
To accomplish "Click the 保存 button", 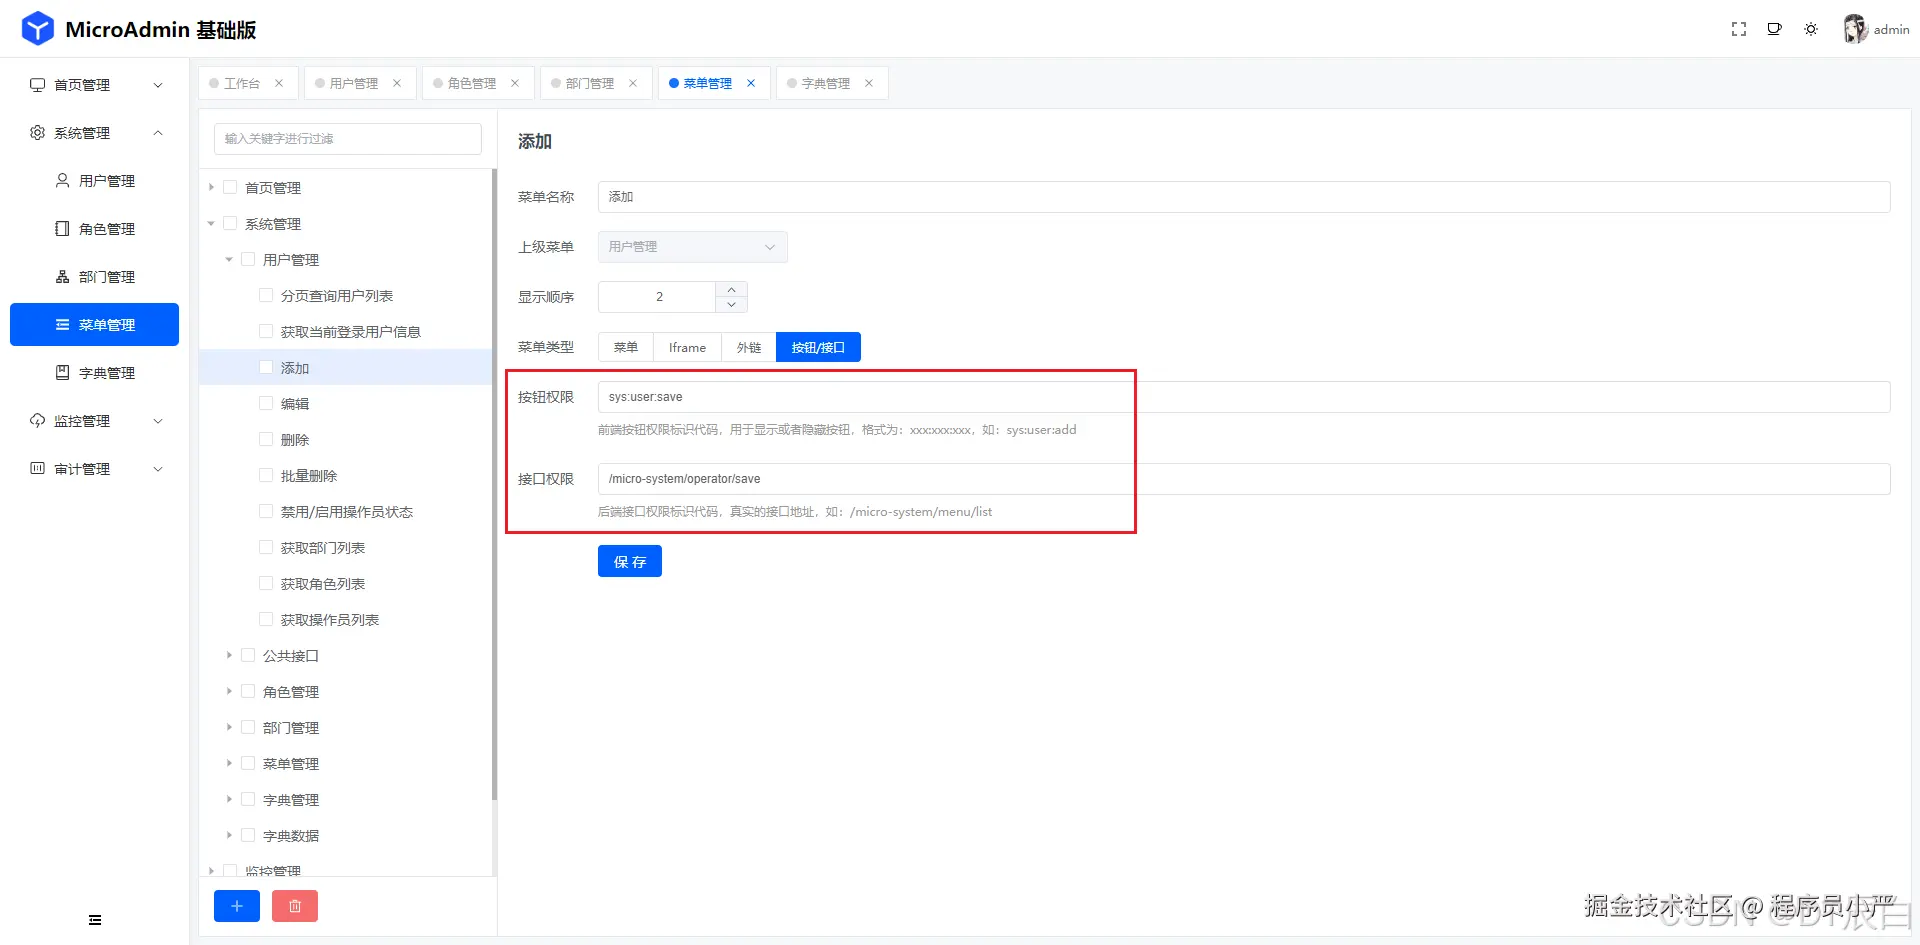I will tap(629, 561).
